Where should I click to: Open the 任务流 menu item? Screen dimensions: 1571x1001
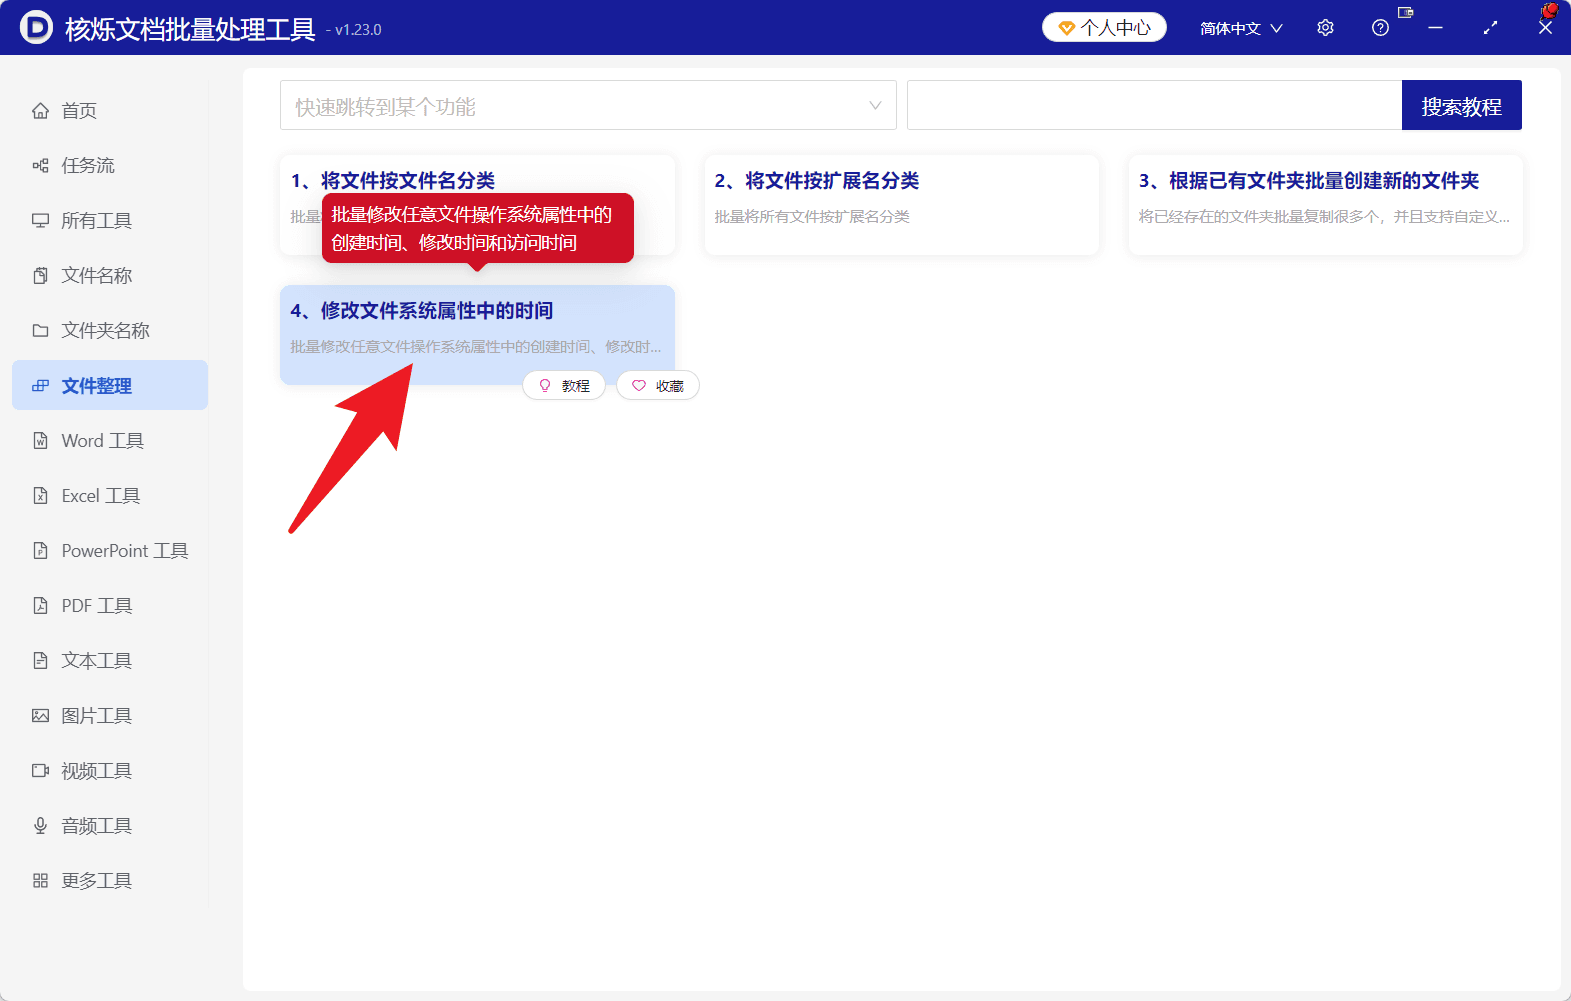110,165
